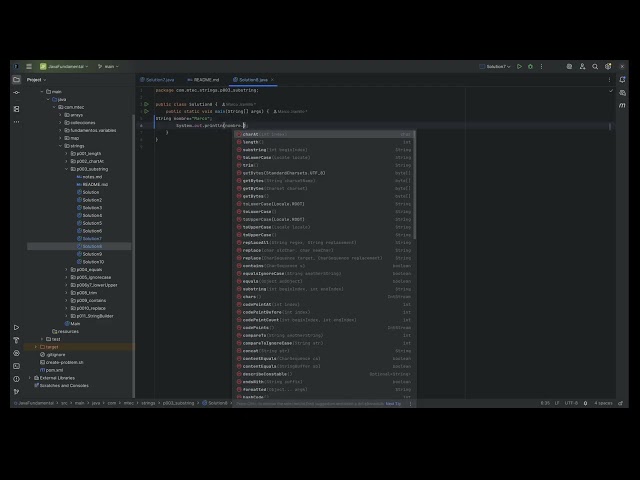Open the Structure tool window
Viewport: 640px width, 480px height.
coord(16,109)
